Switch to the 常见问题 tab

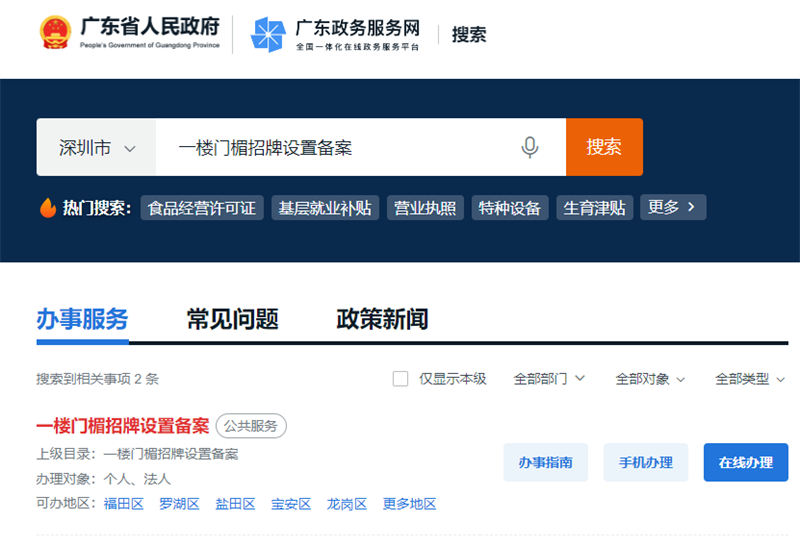click(232, 319)
